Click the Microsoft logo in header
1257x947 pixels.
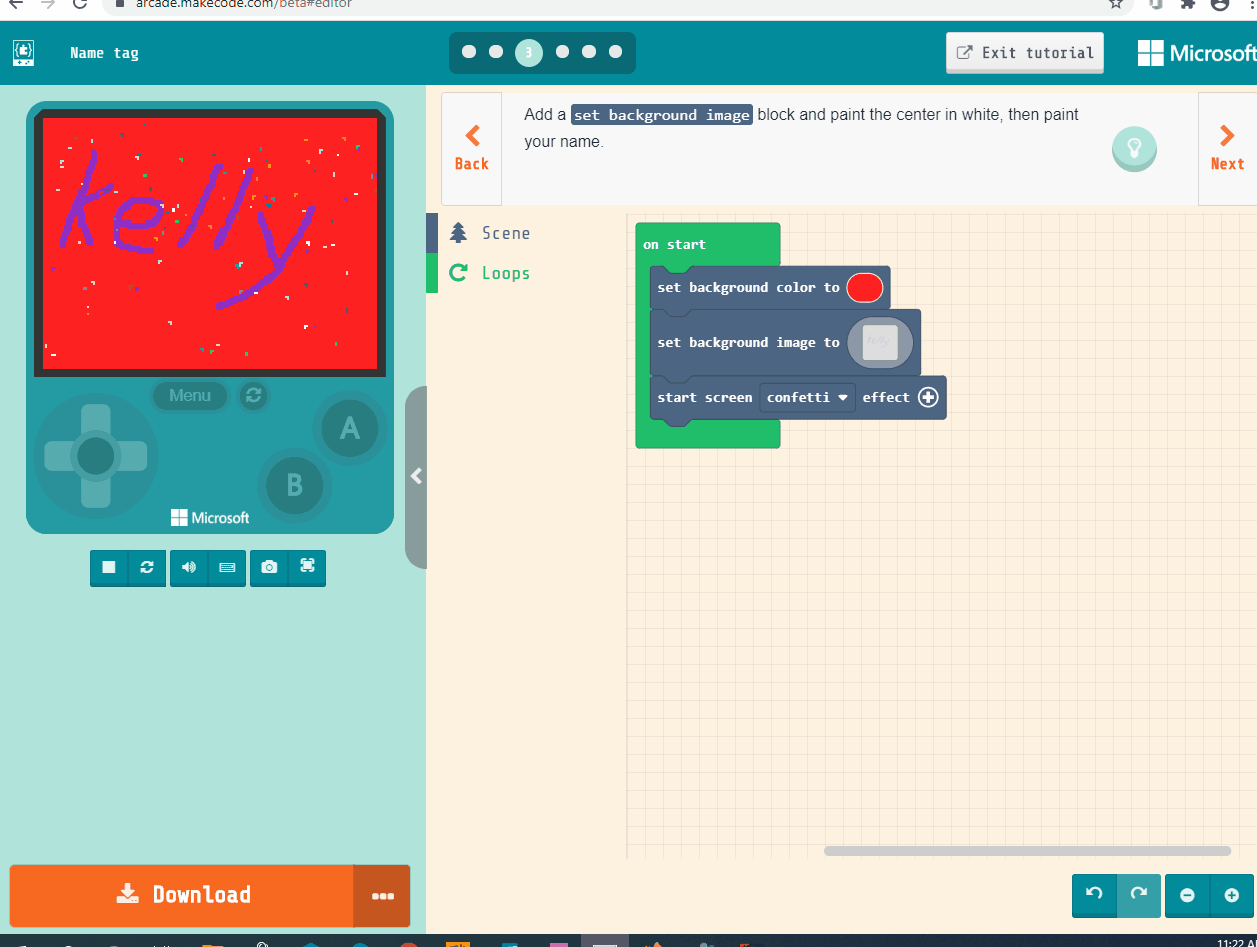coord(1197,53)
